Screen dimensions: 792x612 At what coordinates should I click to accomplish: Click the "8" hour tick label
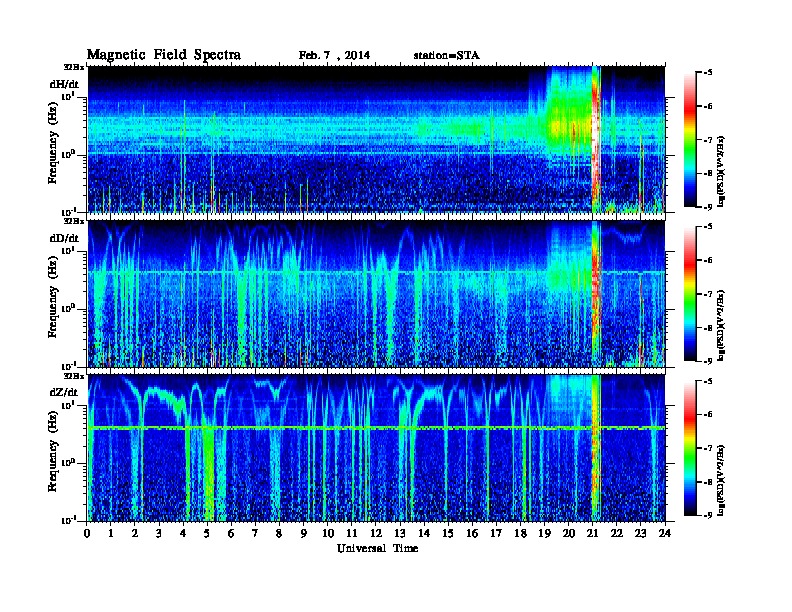tap(279, 534)
